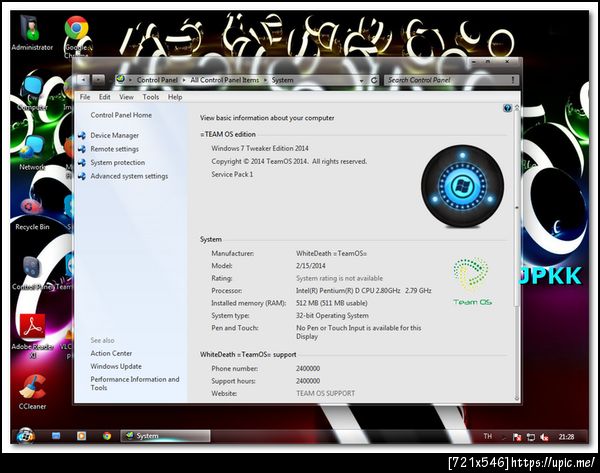Click the System window vertical scrollbar
This screenshot has height=473, width=600.
coord(517,253)
